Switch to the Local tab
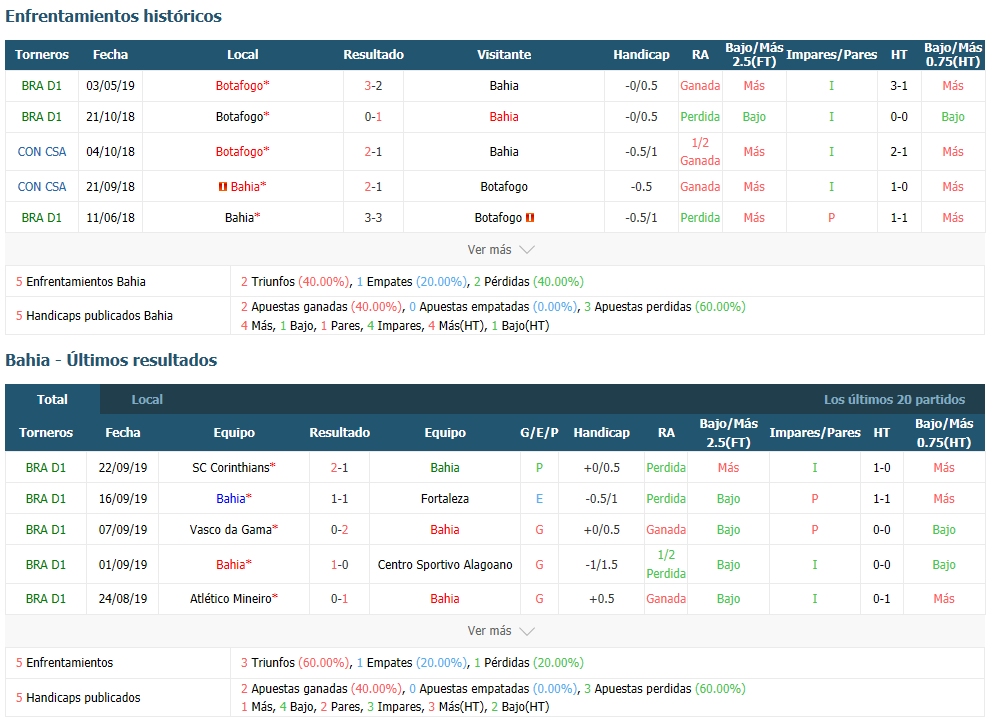This screenshot has height=727, width=989. (x=147, y=399)
